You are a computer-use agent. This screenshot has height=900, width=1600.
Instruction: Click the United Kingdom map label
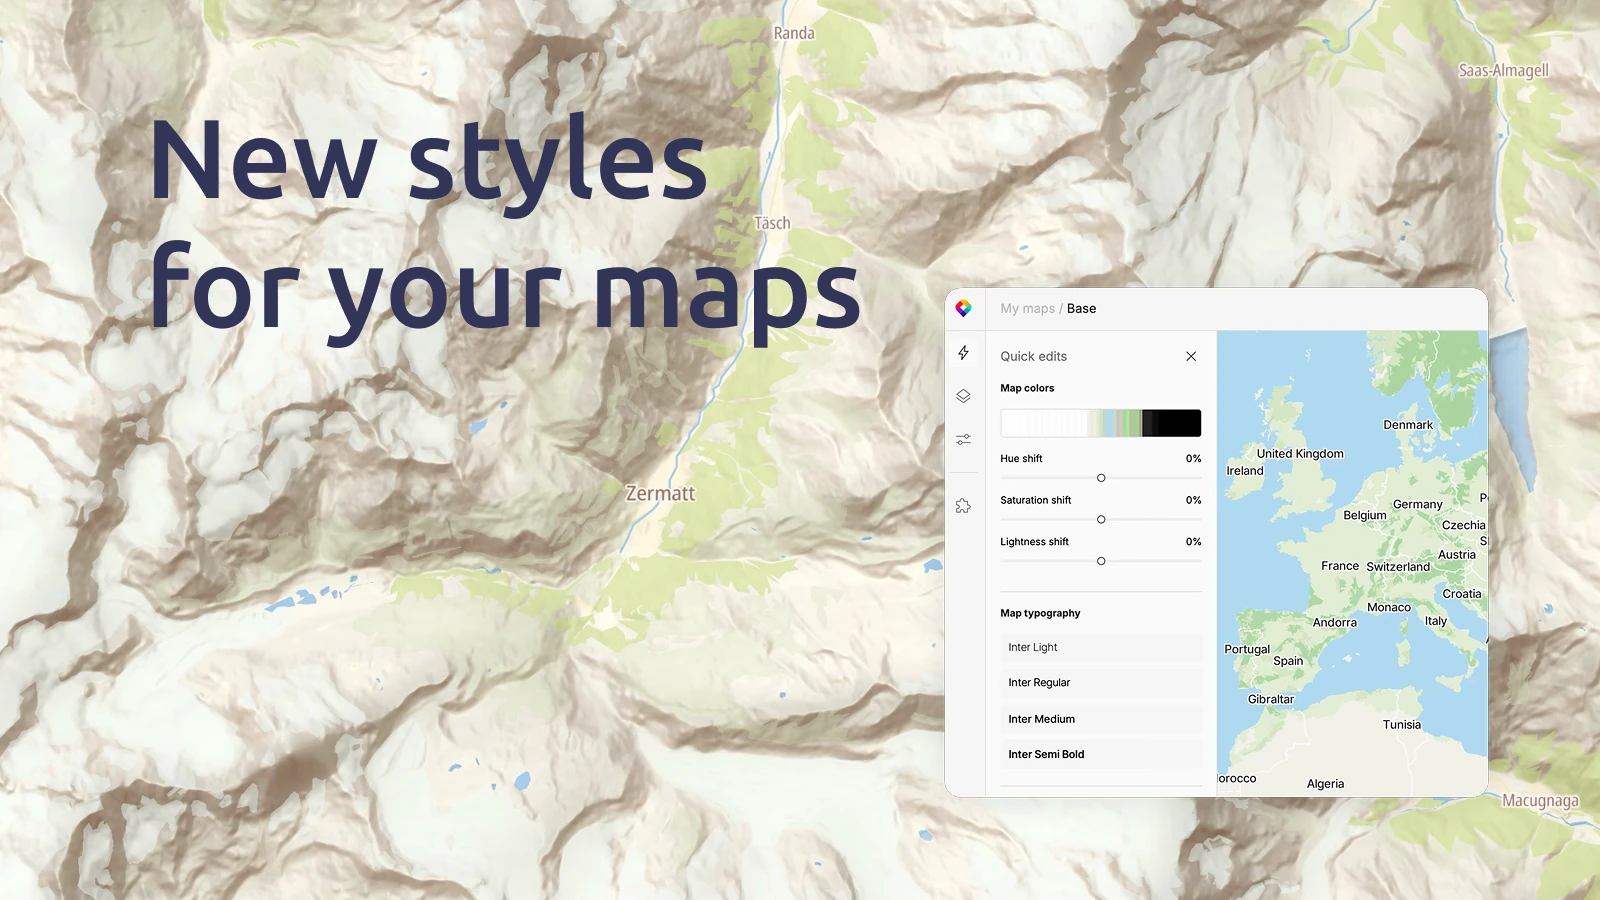(x=1300, y=454)
